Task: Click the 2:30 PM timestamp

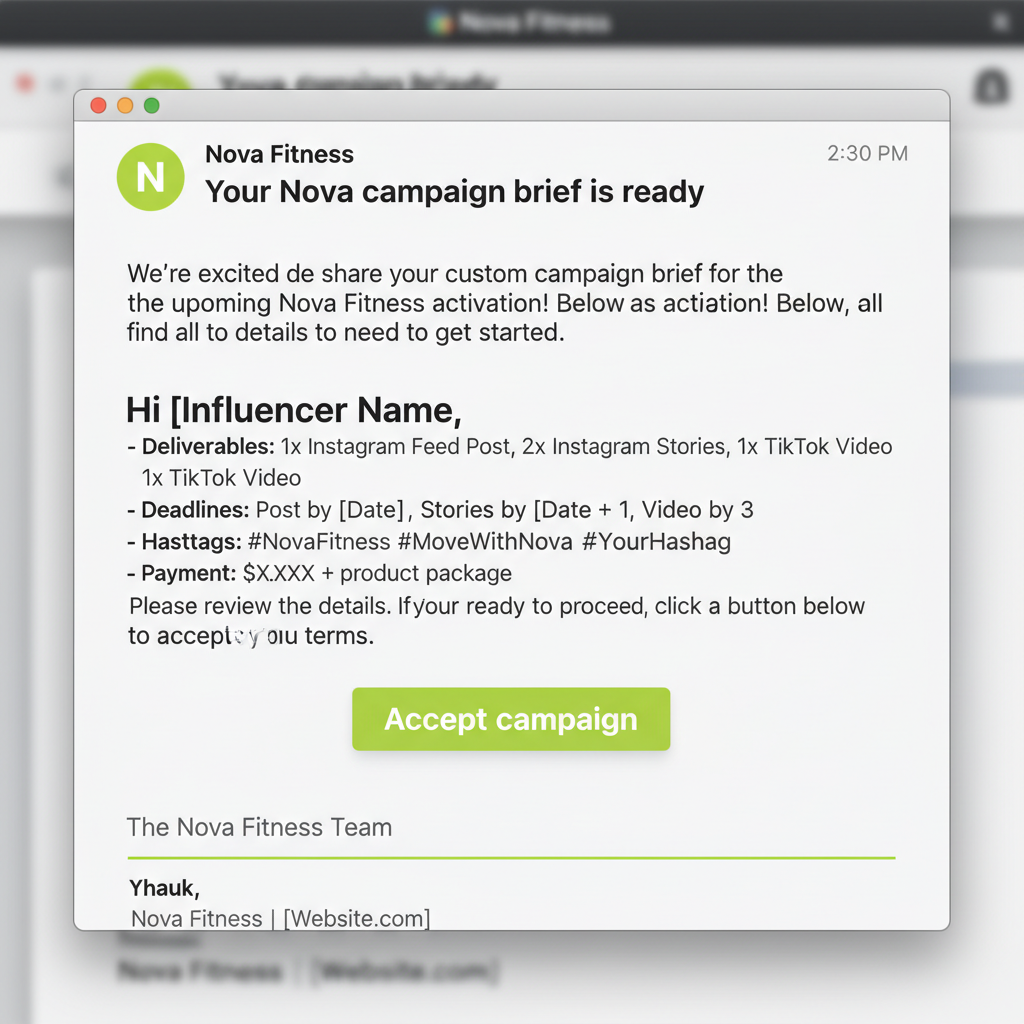Action: tap(866, 154)
